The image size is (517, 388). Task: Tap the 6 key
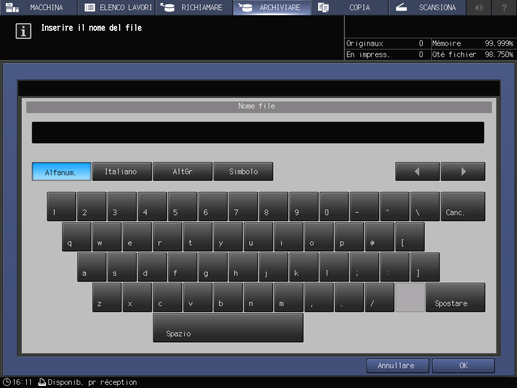pyautogui.click(x=213, y=206)
